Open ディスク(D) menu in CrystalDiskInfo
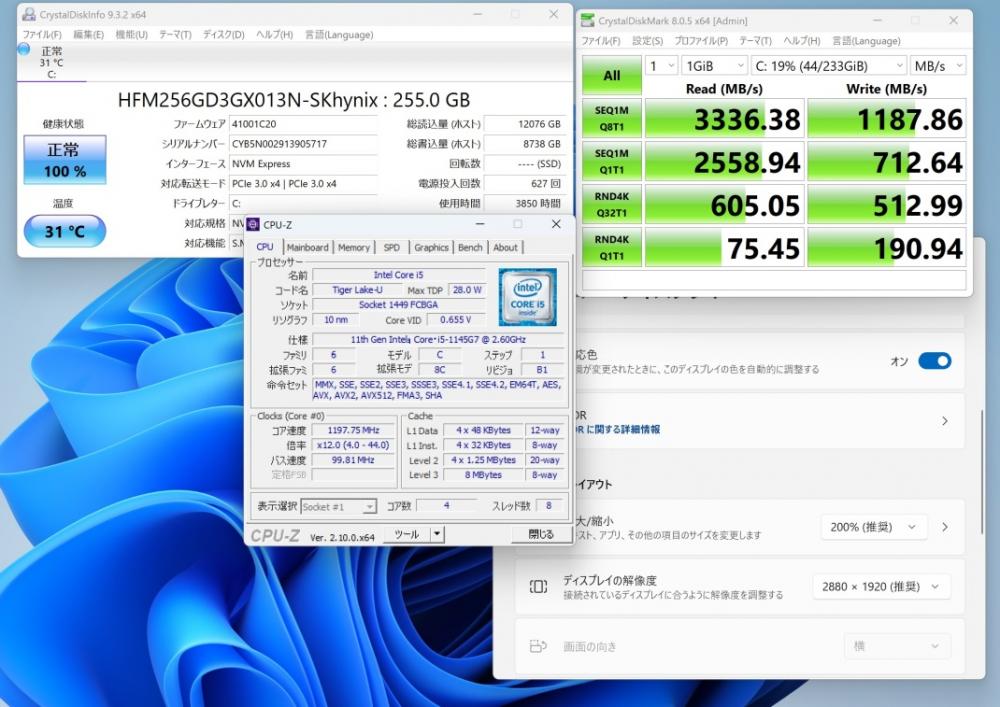This screenshot has height=707, width=1000. (223, 34)
